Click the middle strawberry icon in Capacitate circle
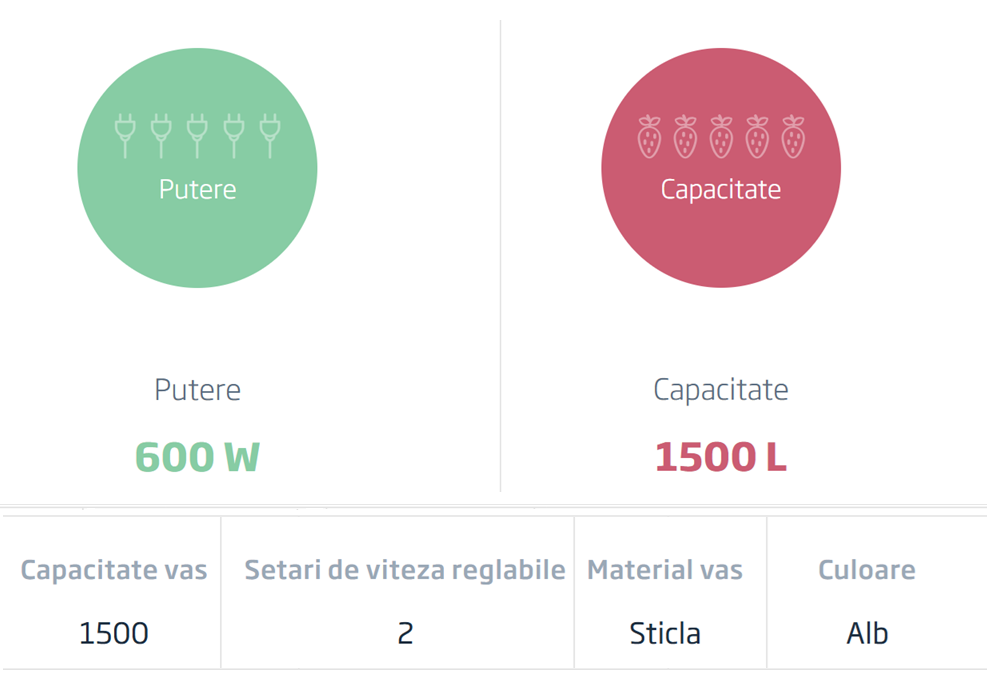 [721, 137]
